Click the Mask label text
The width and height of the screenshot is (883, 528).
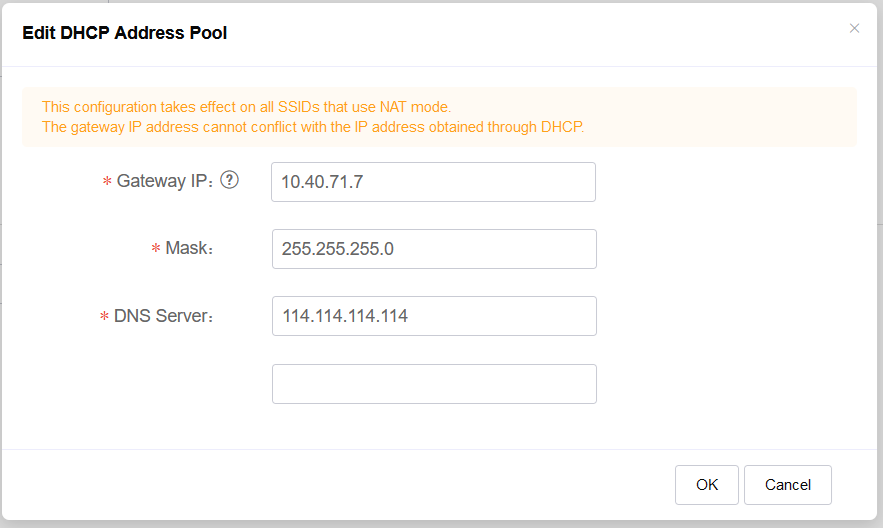click(189, 248)
